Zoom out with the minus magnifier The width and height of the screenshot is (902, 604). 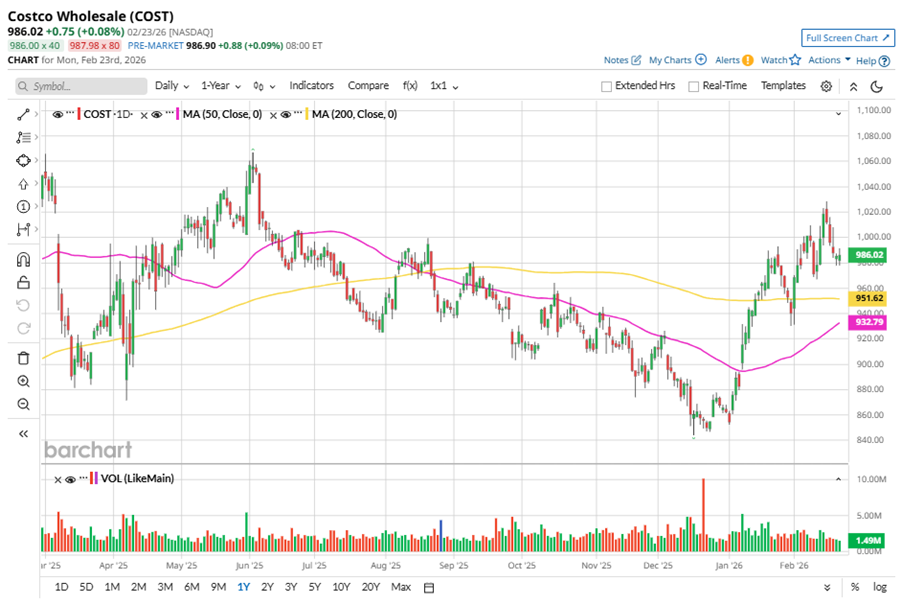pyautogui.click(x=23, y=404)
